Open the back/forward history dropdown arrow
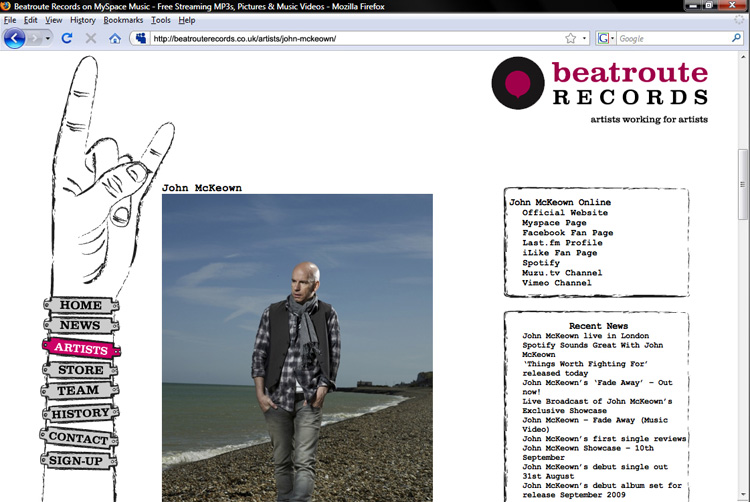750x502 pixels. [x=47, y=38]
